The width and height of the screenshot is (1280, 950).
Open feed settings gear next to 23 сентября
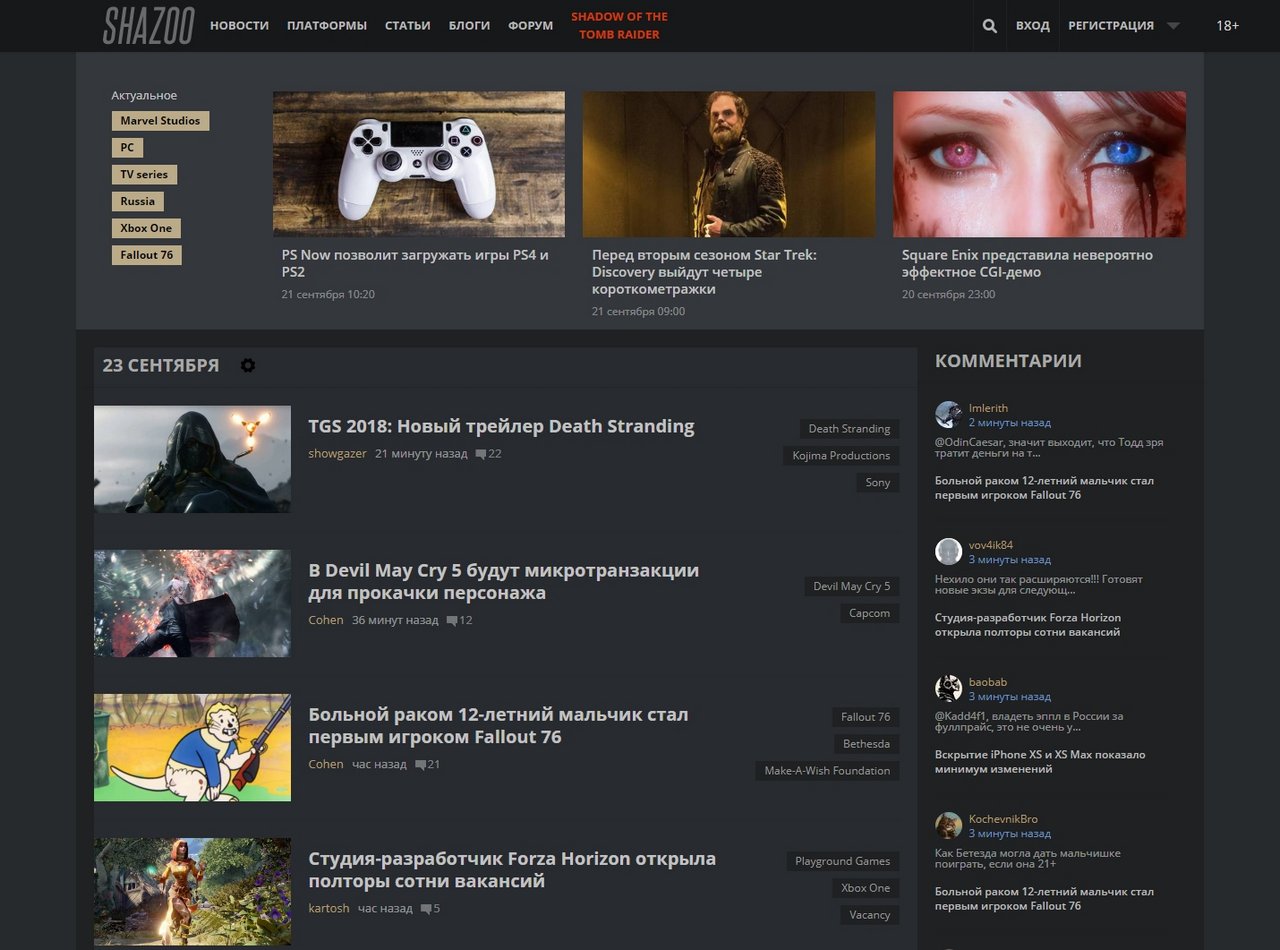tap(248, 365)
